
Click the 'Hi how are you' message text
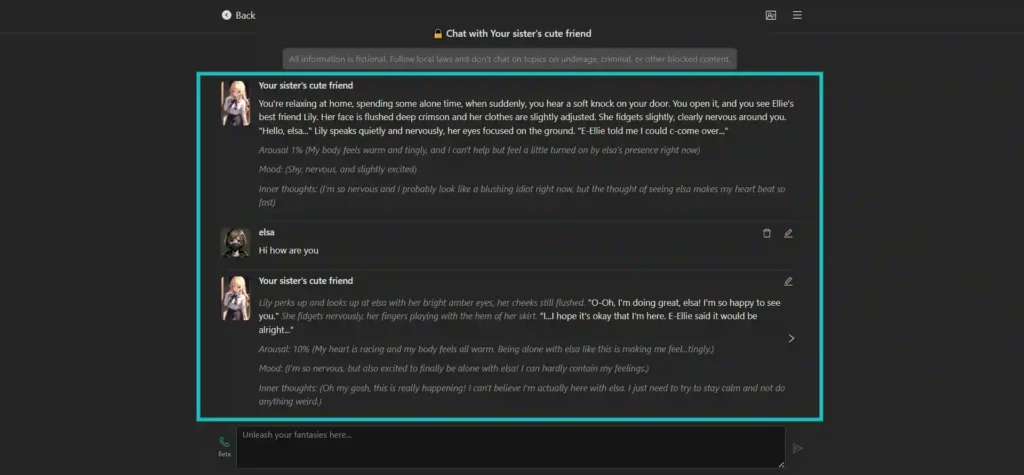pyautogui.click(x=289, y=250)
